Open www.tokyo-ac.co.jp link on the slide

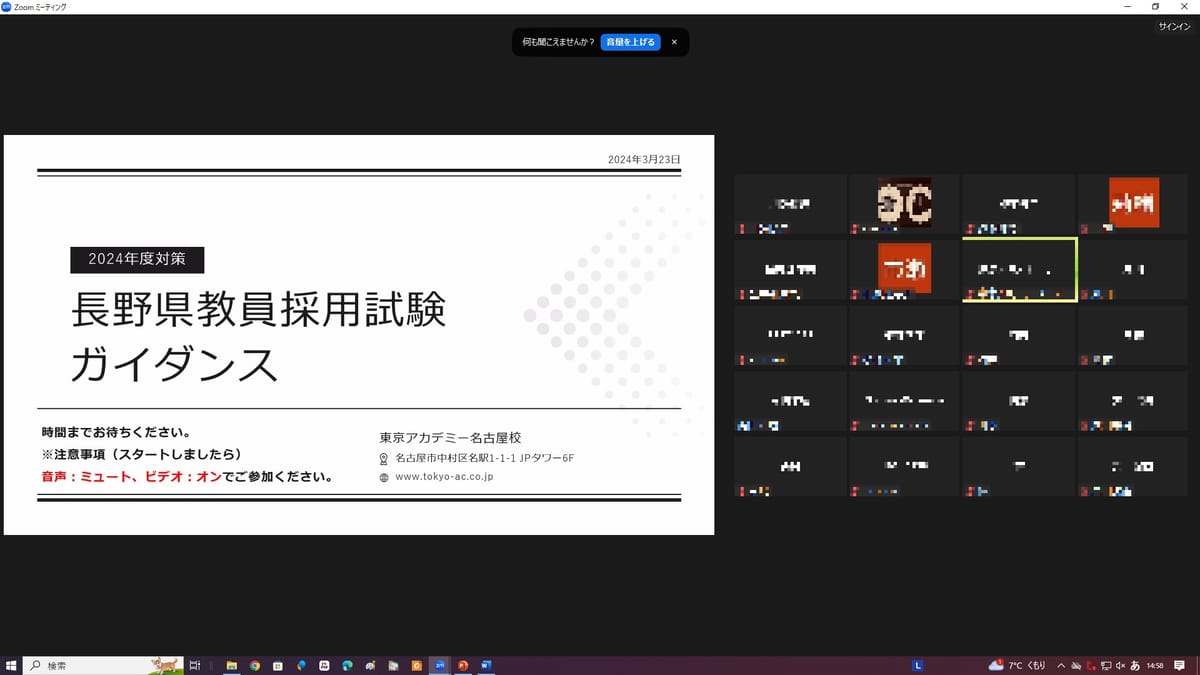(x=444, y=477)
